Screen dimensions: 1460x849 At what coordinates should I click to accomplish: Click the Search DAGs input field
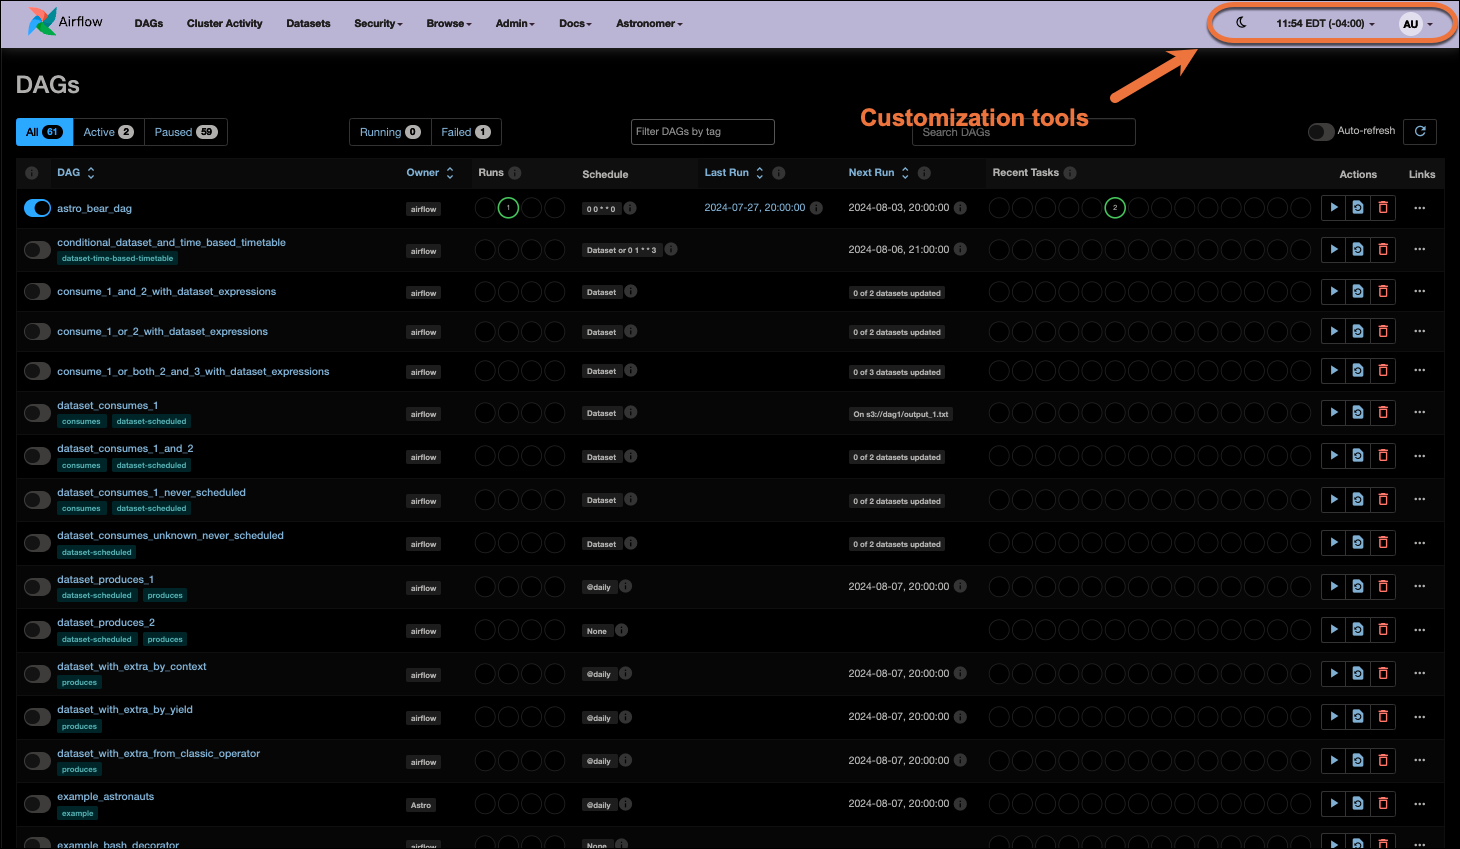pos(1023,131)
